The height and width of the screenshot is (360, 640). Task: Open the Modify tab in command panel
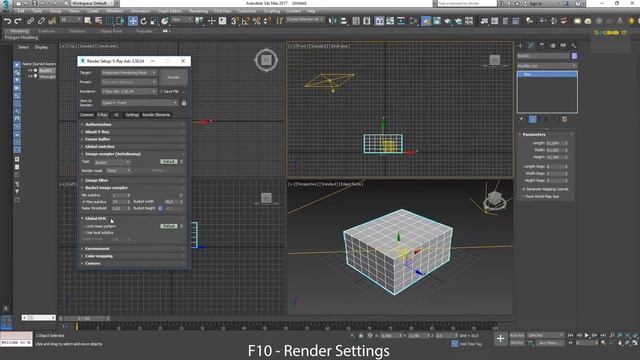531,46
